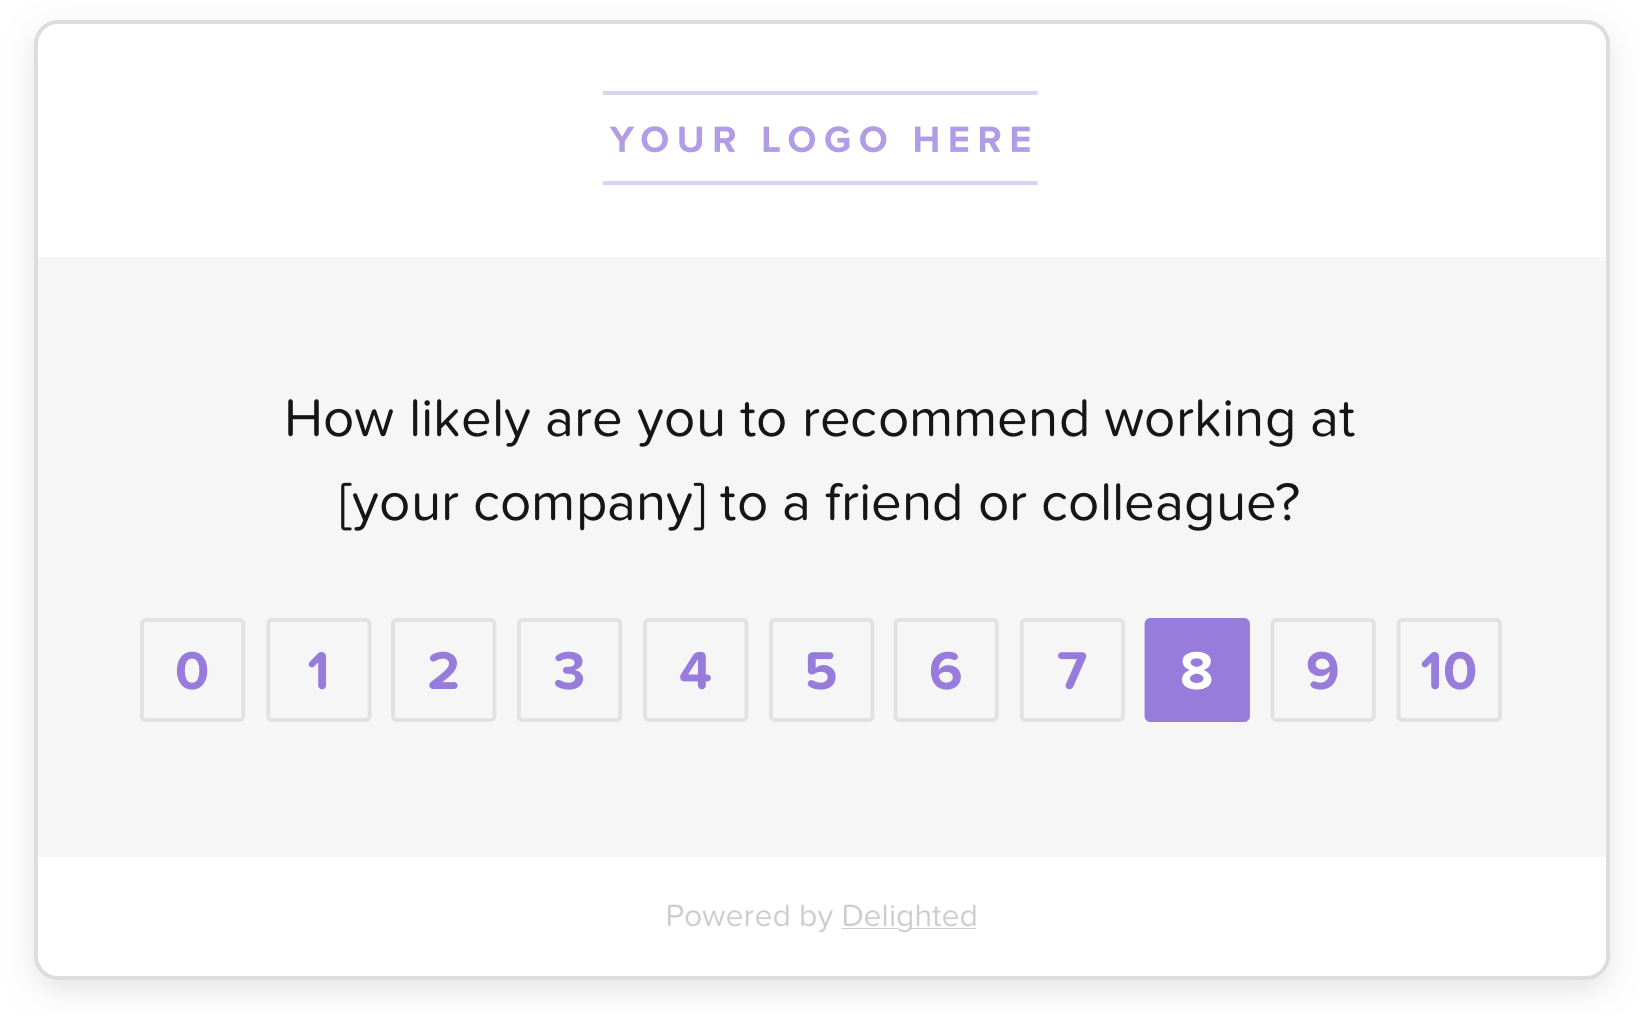
Task: Select score 0 on the rating scale
Action: pos(192,670)
